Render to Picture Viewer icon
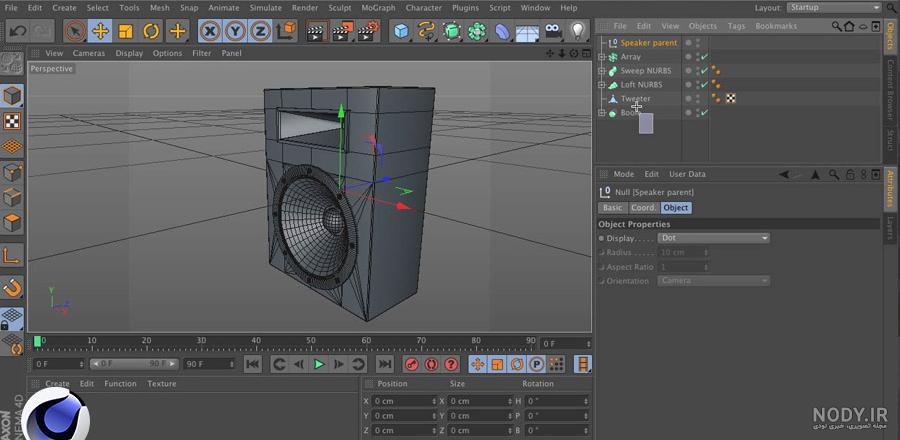900x440 pixels. (x=343, y=31)
